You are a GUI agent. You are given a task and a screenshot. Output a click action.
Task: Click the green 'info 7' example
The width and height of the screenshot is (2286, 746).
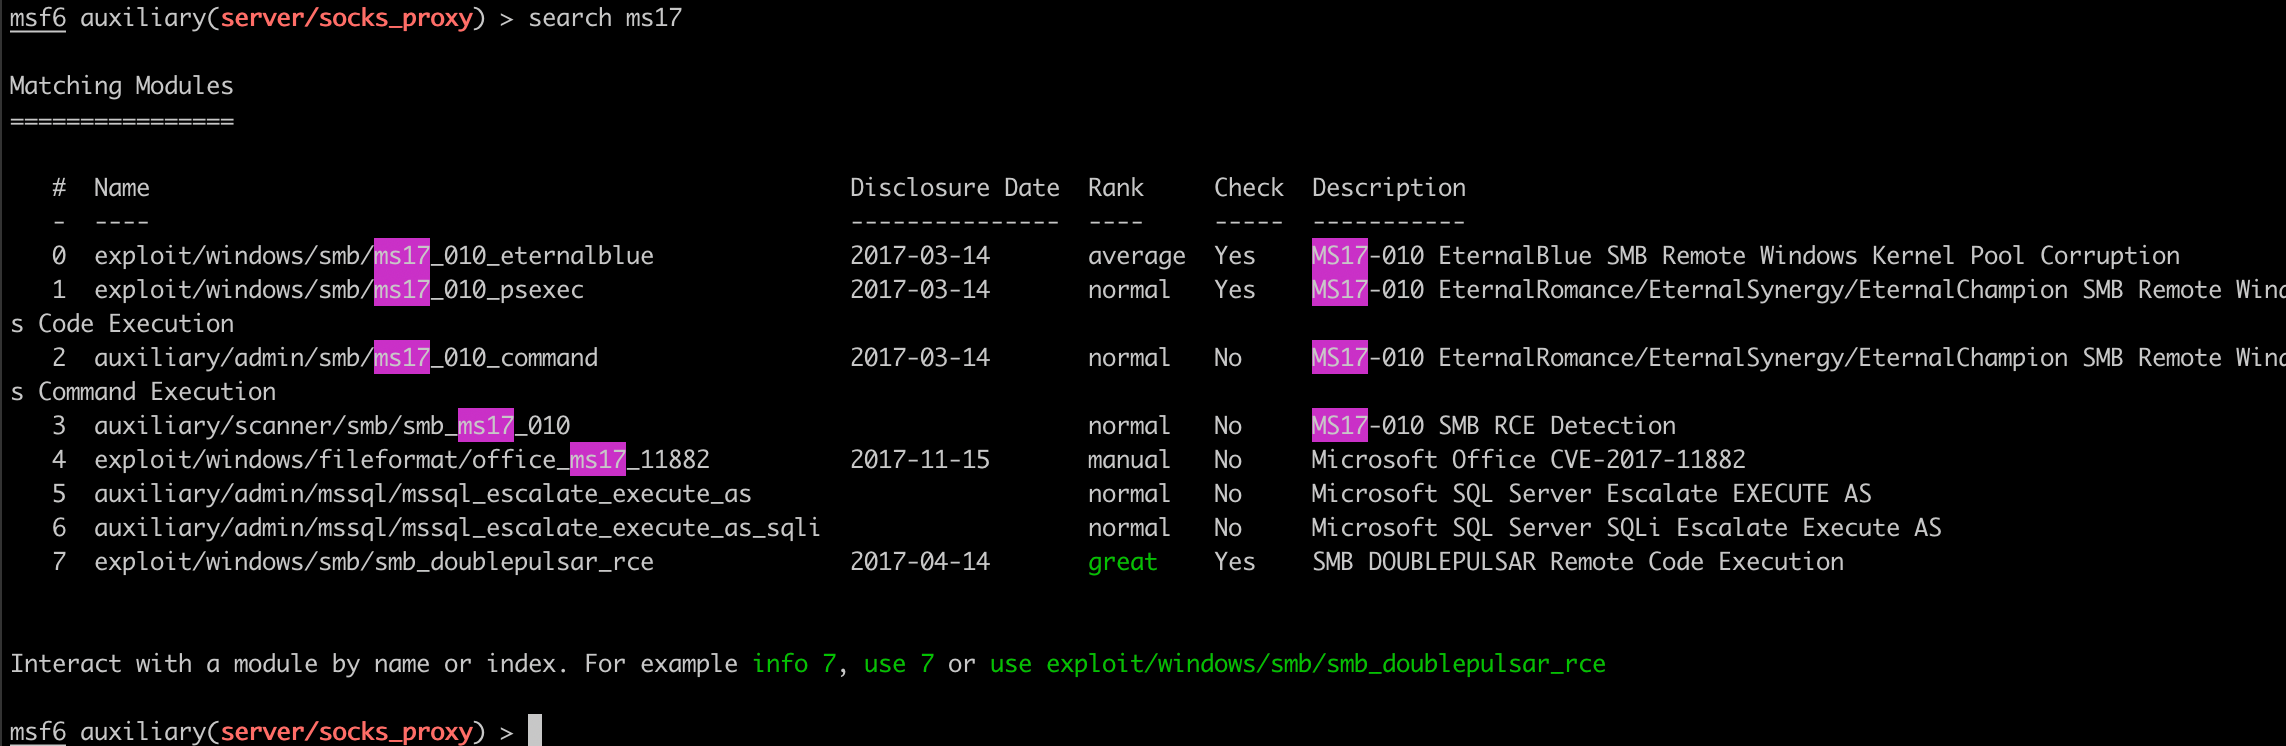[794, 664]
